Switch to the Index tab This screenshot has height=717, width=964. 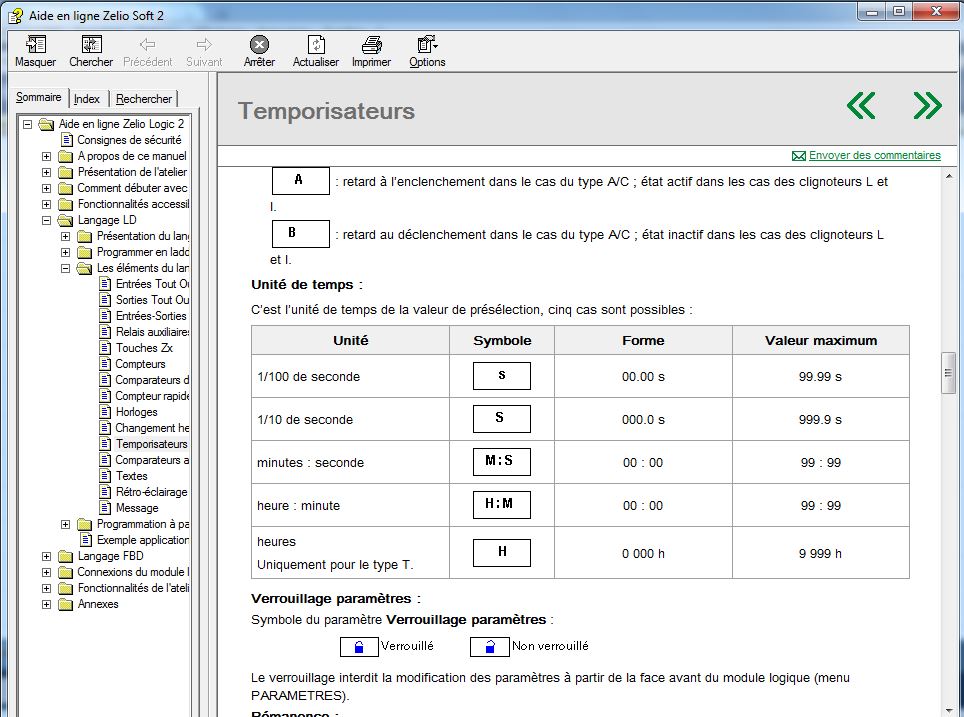(87, 99)
